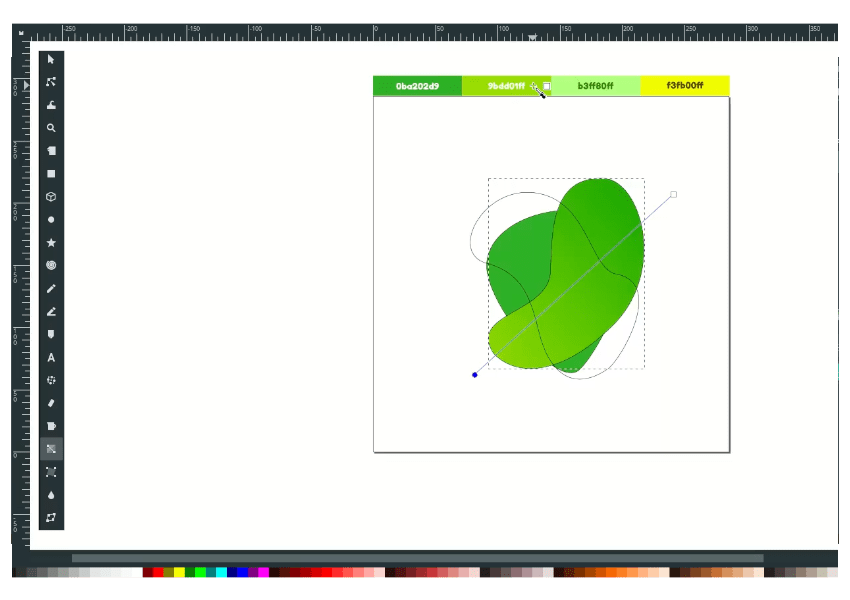Choose the Zoom magnifier tool
Viewport: 850px width, 600px height.
click(51, 128)
